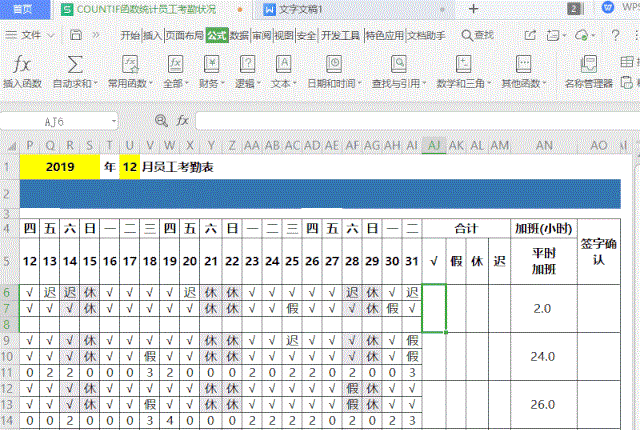The height and width of the screenshot is (430, 640).
Task: Open the 开发工具 ribbon tab
Action: [x=340, y=35]
